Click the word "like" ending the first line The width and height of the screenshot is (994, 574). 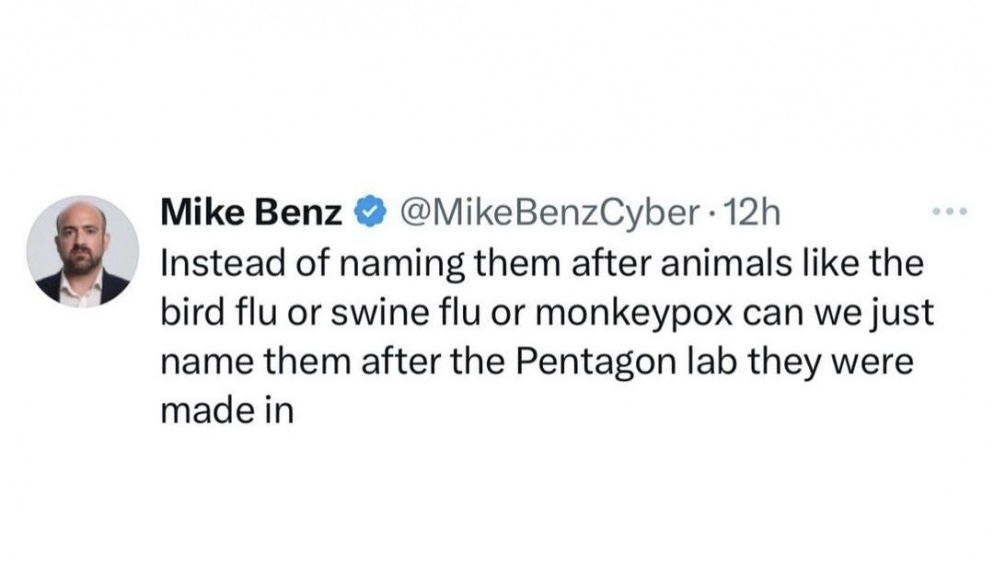tap(833, 264)
